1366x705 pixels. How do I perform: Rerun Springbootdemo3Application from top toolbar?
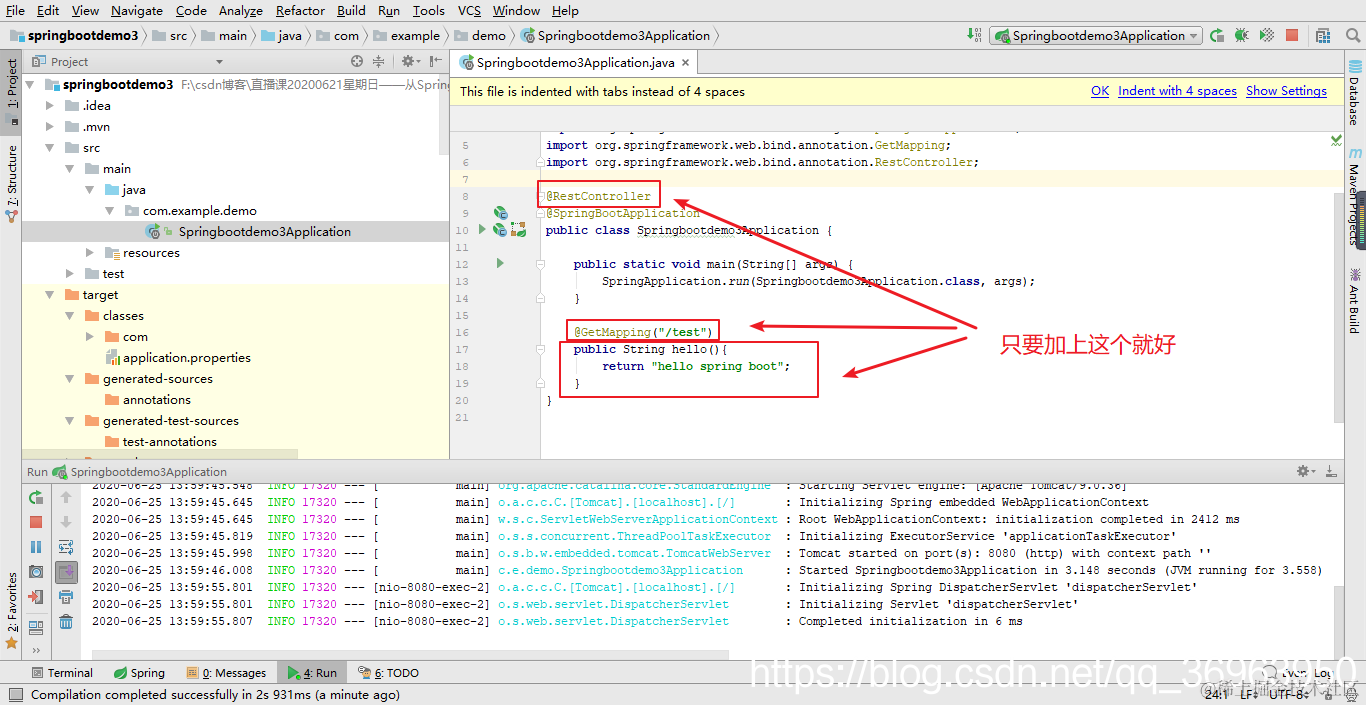pos(1217,35)
